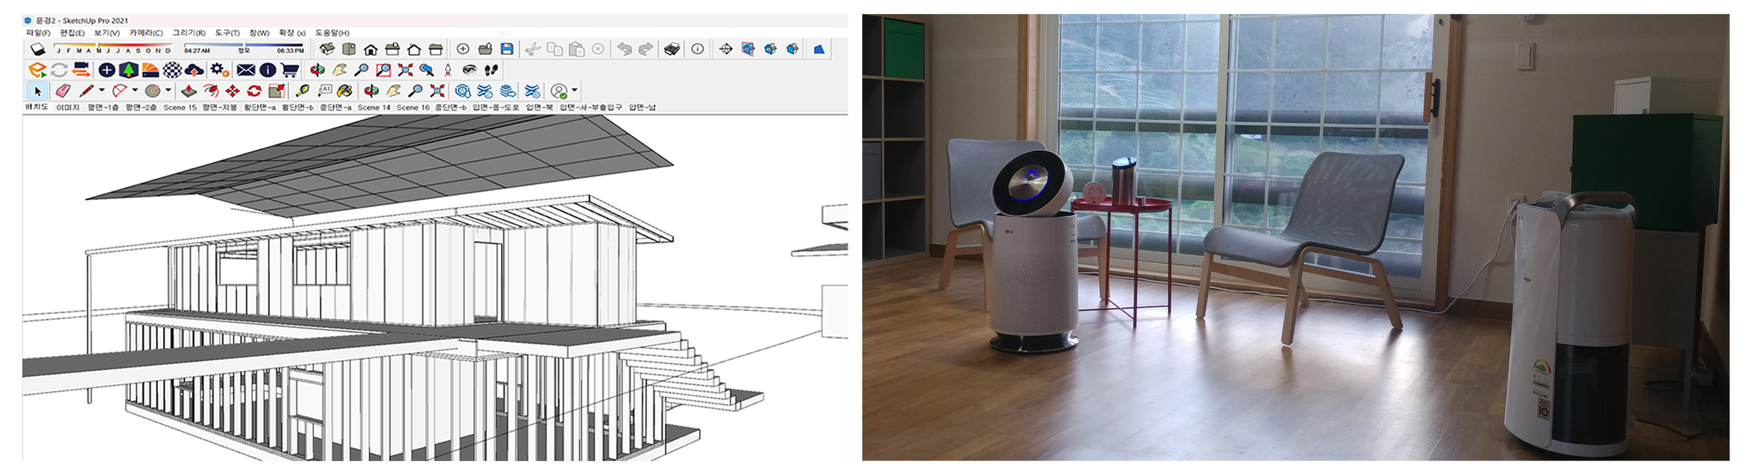Toggle shadows display button
The image size is (1746, 473).
(37, 49)
